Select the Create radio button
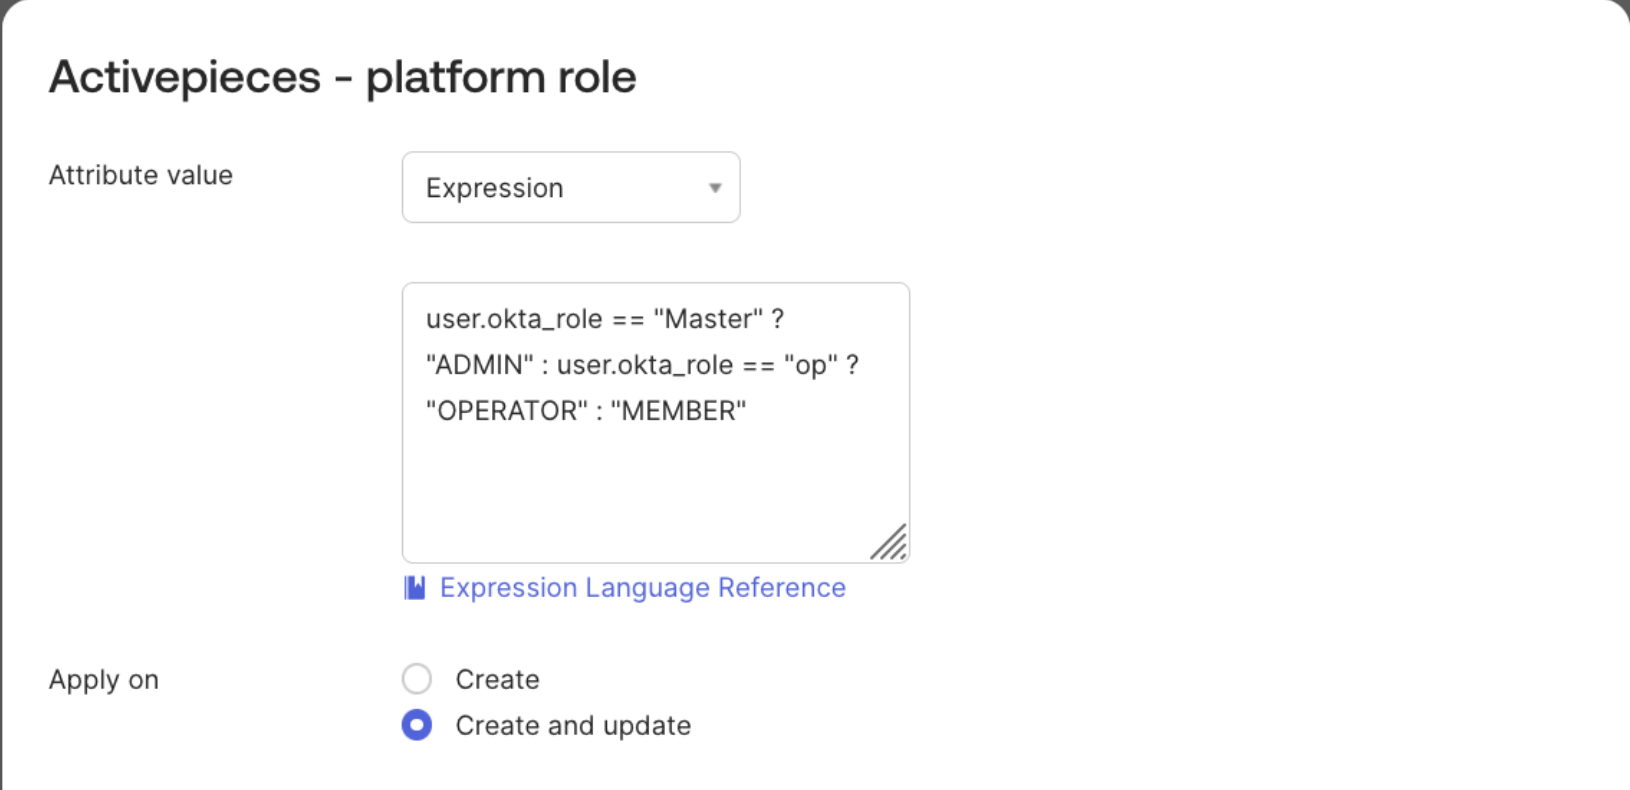Screen dimensions: 1630x790 pyautogui.click(x=417, y=679)
